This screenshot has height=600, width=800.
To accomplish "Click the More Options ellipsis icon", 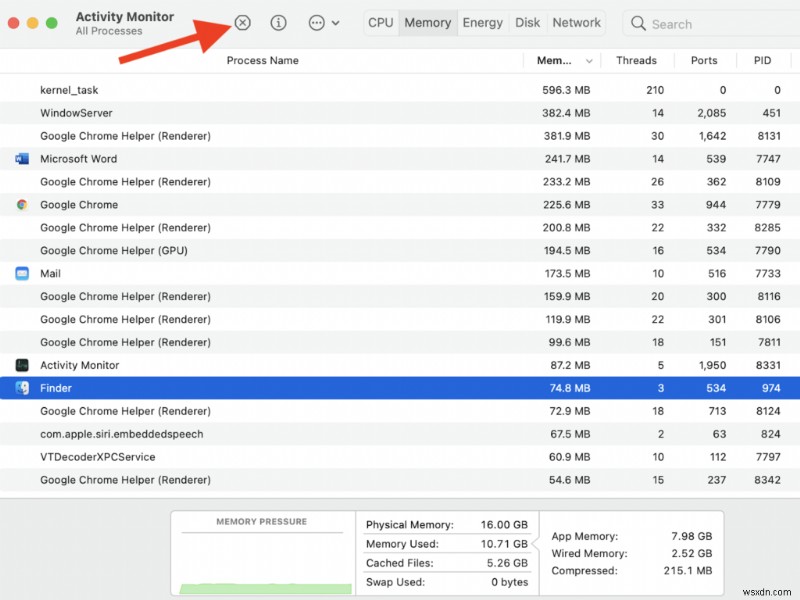I will click(x=318, y=22).
